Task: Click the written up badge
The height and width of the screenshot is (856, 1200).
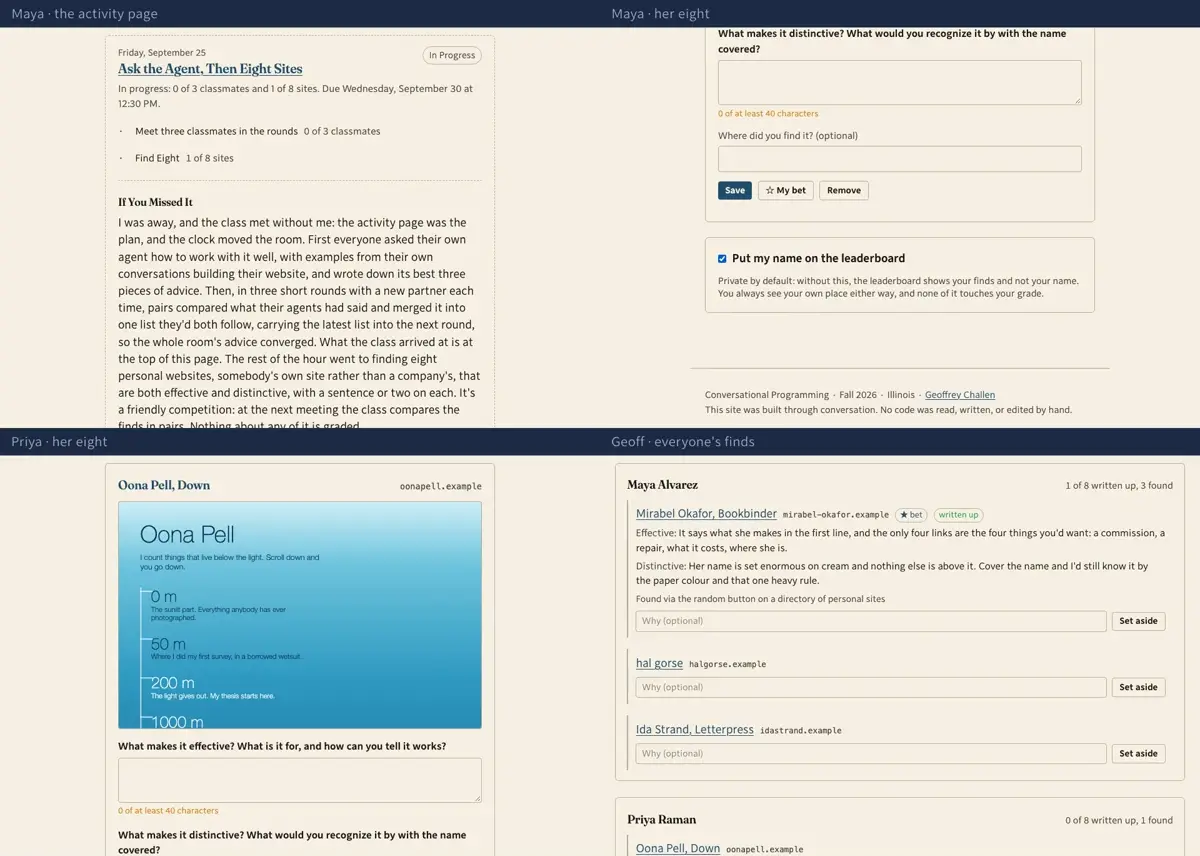Action: (x=959, y=515)
